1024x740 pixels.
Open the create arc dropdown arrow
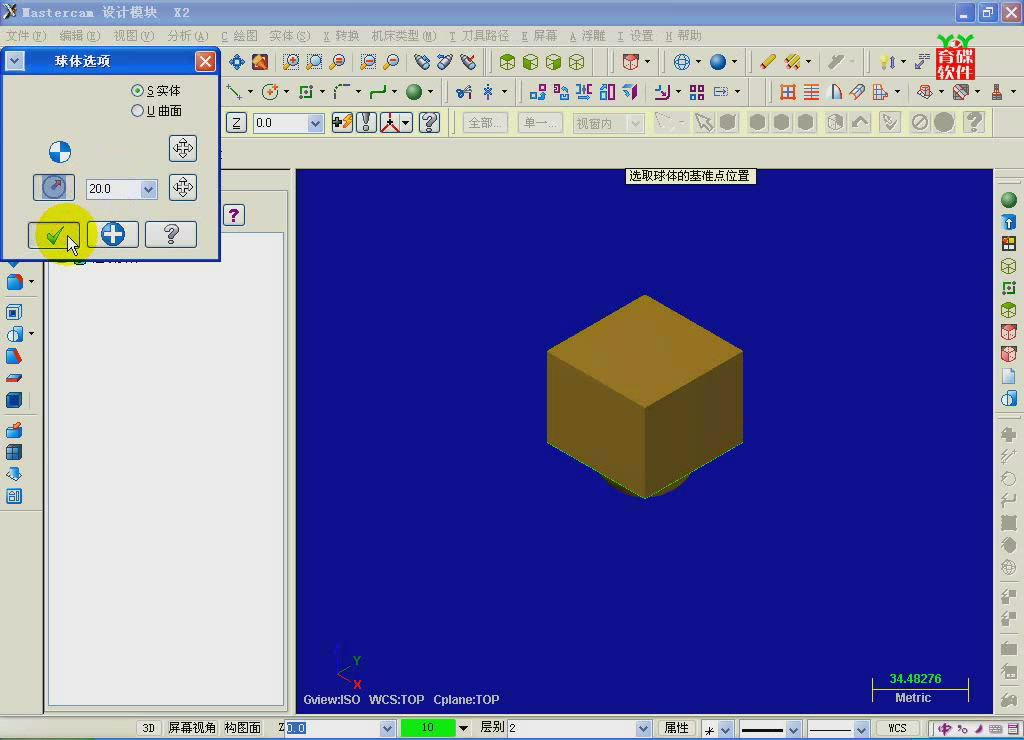click(286, 92)
